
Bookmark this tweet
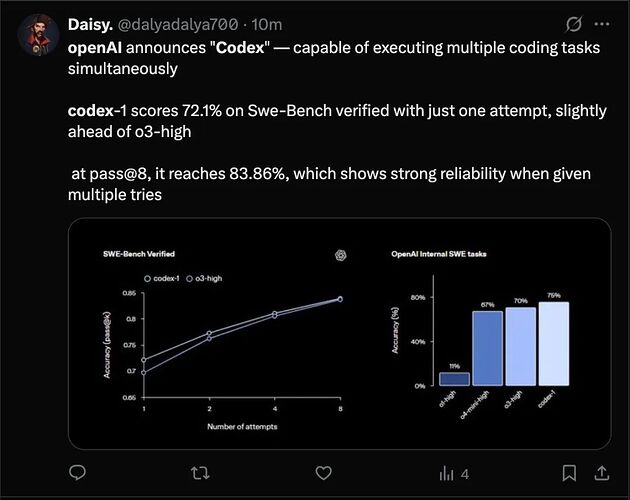(x=568, y=471)
